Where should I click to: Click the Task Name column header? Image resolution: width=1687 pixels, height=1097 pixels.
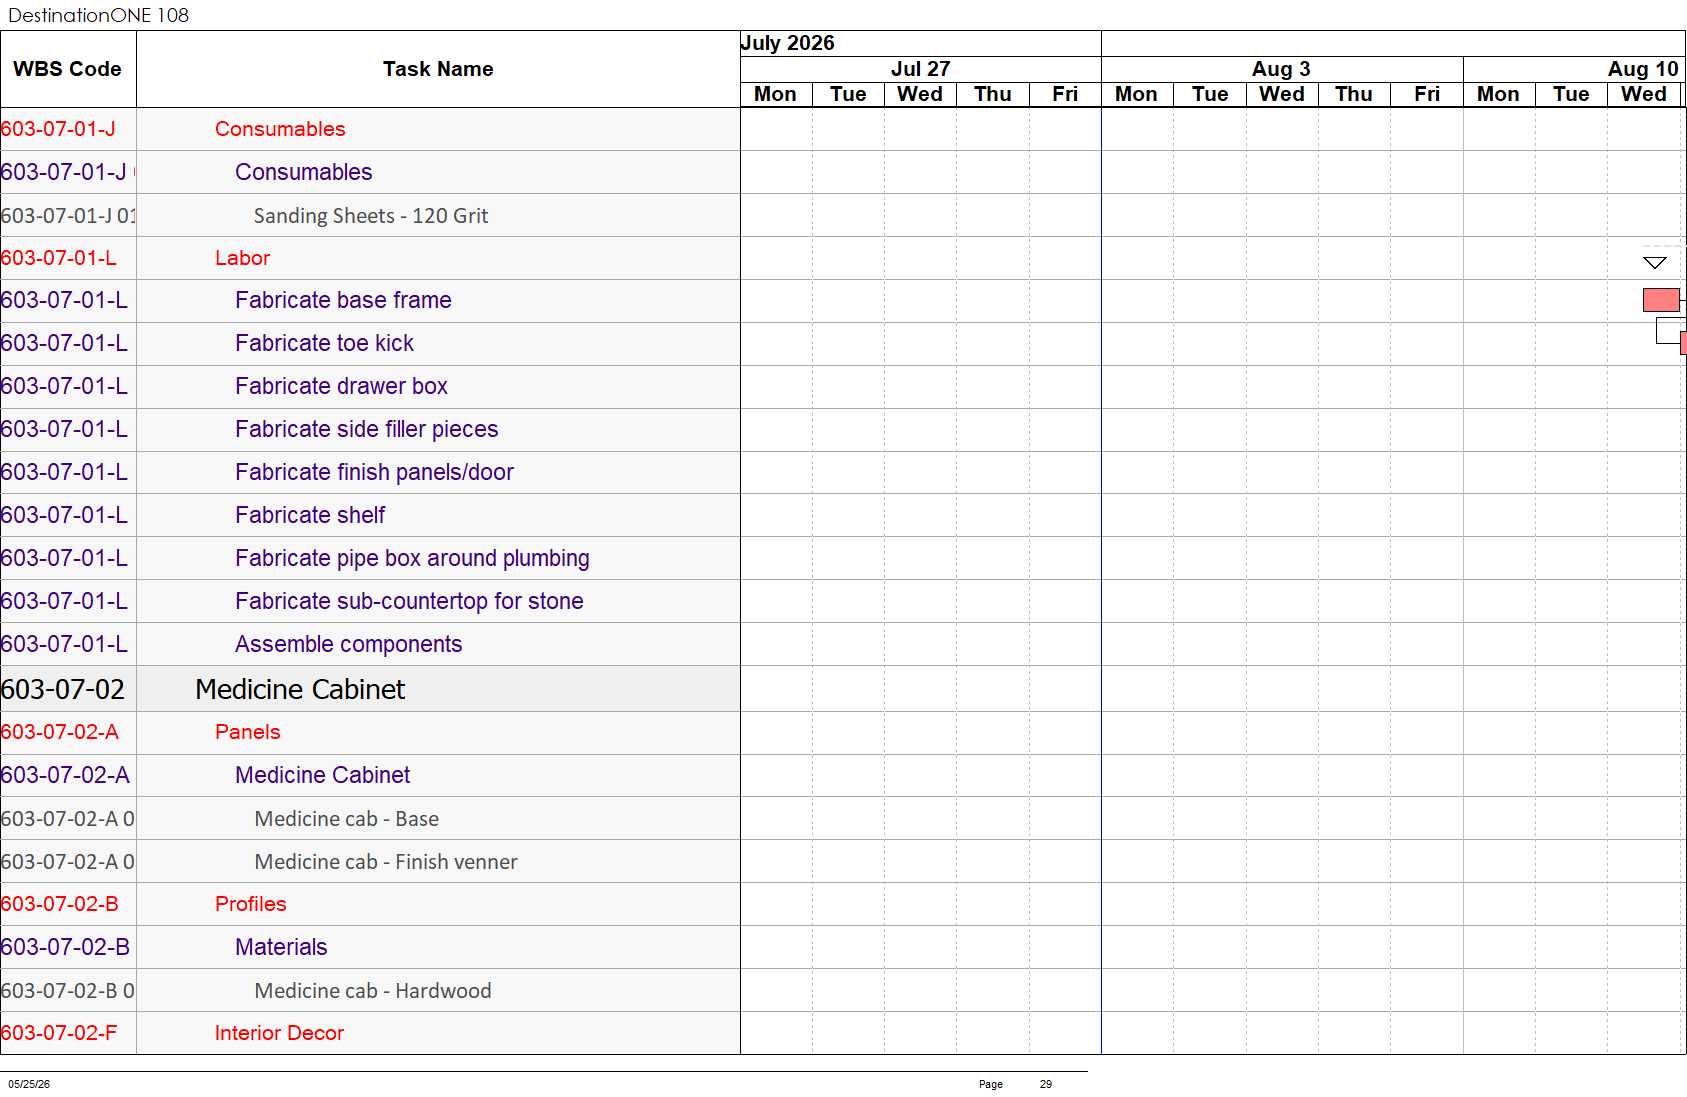pos(438,69)
